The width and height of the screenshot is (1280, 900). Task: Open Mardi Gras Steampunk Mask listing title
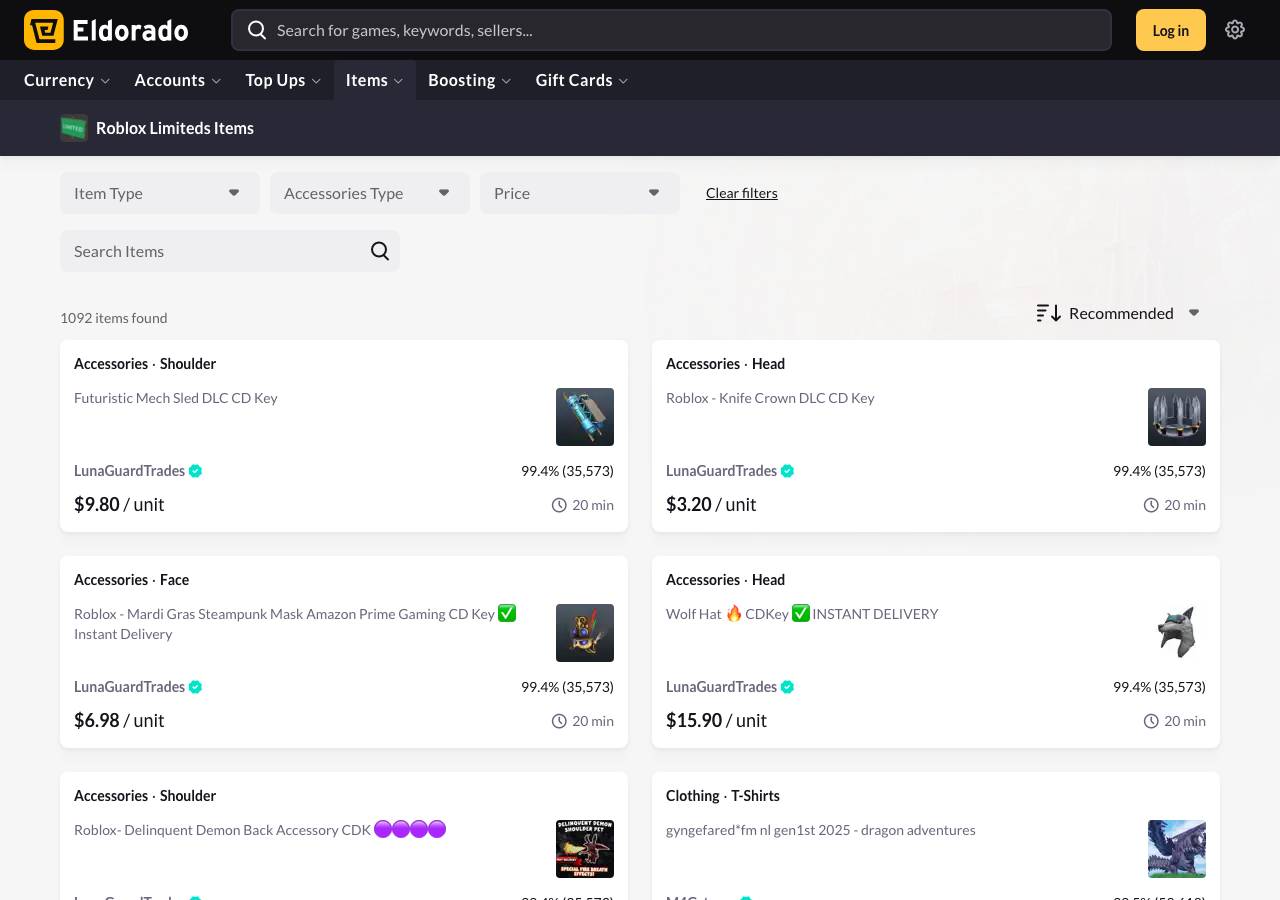(x=295, y=623)
